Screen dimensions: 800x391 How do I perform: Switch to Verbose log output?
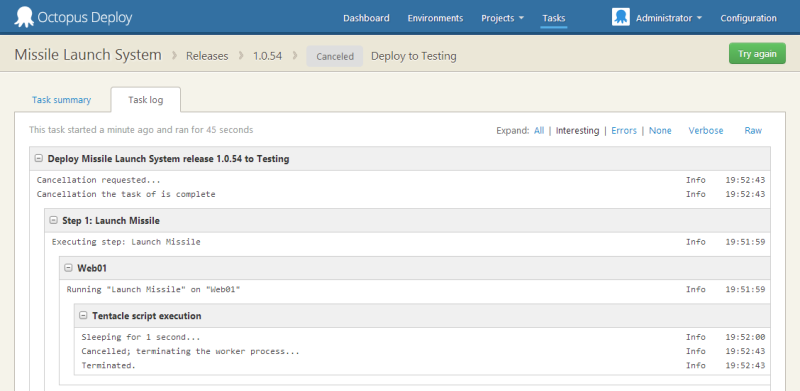(706, 131)
